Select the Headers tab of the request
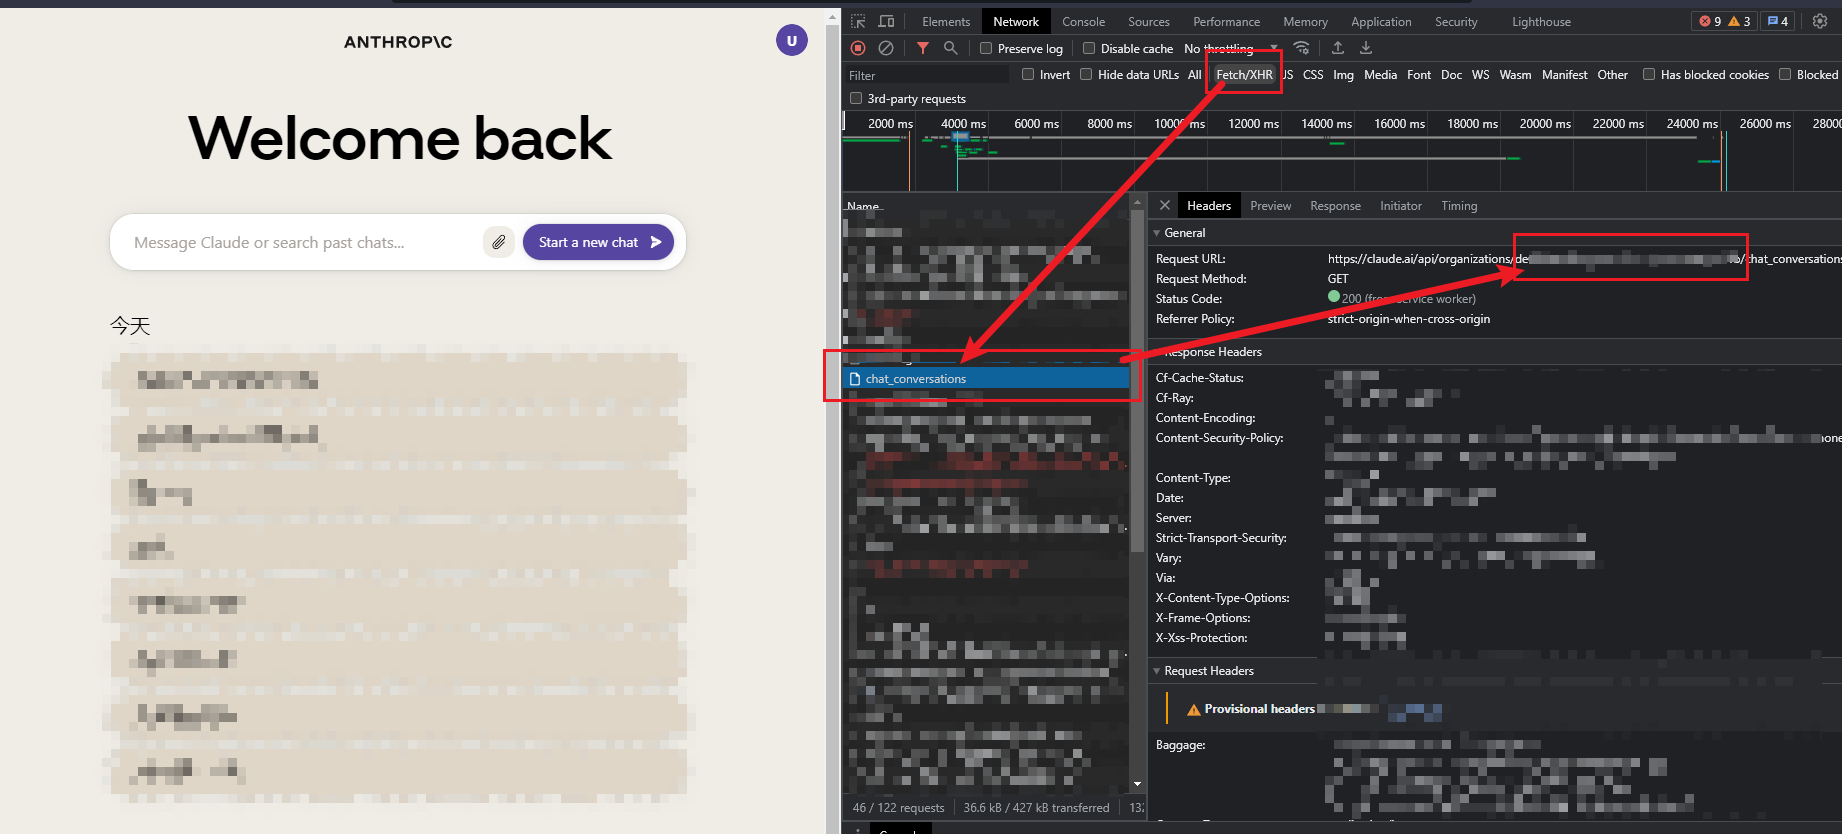Viewport: 1842px width, 834px height. [1208, 205]
